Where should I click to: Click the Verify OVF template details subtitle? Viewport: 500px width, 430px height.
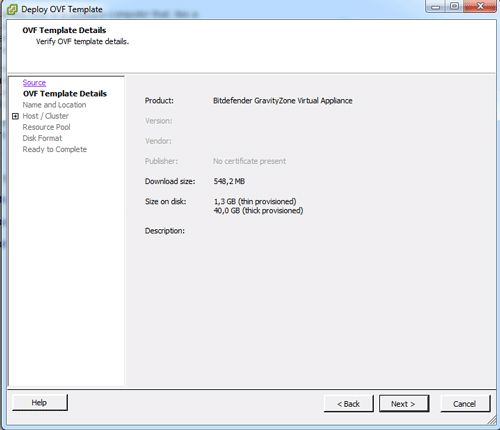82,42
